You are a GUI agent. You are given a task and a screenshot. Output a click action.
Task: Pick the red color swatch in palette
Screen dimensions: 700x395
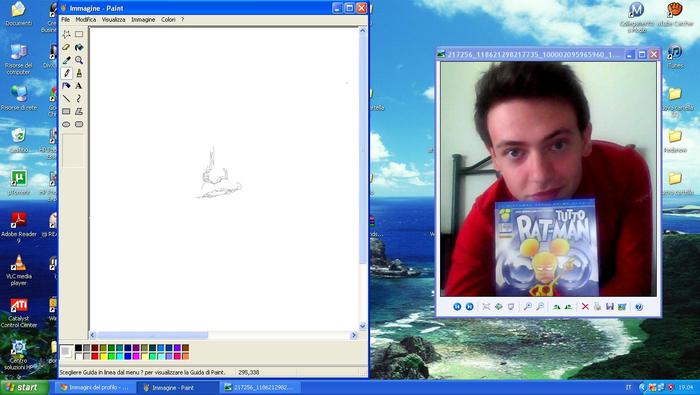[95, 356]
